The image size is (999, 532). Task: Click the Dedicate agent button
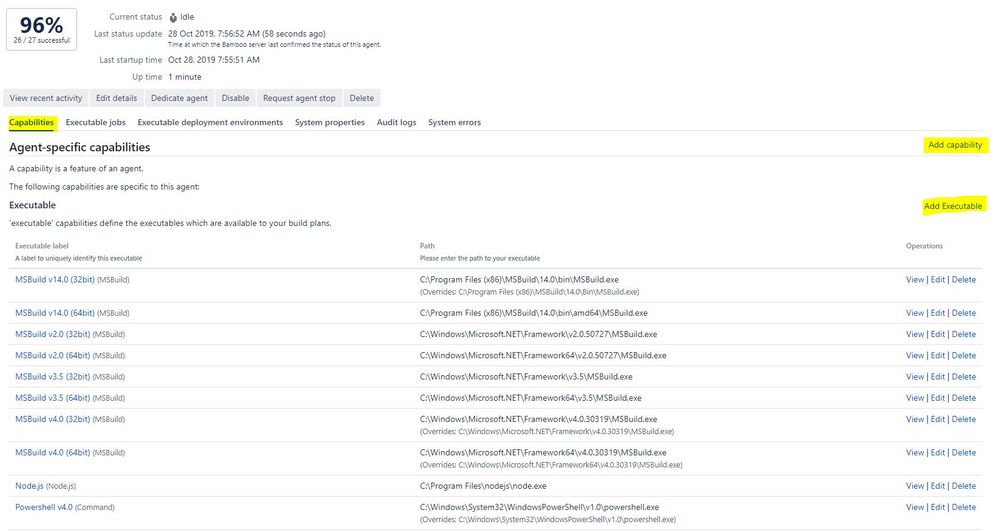[179, 98]
